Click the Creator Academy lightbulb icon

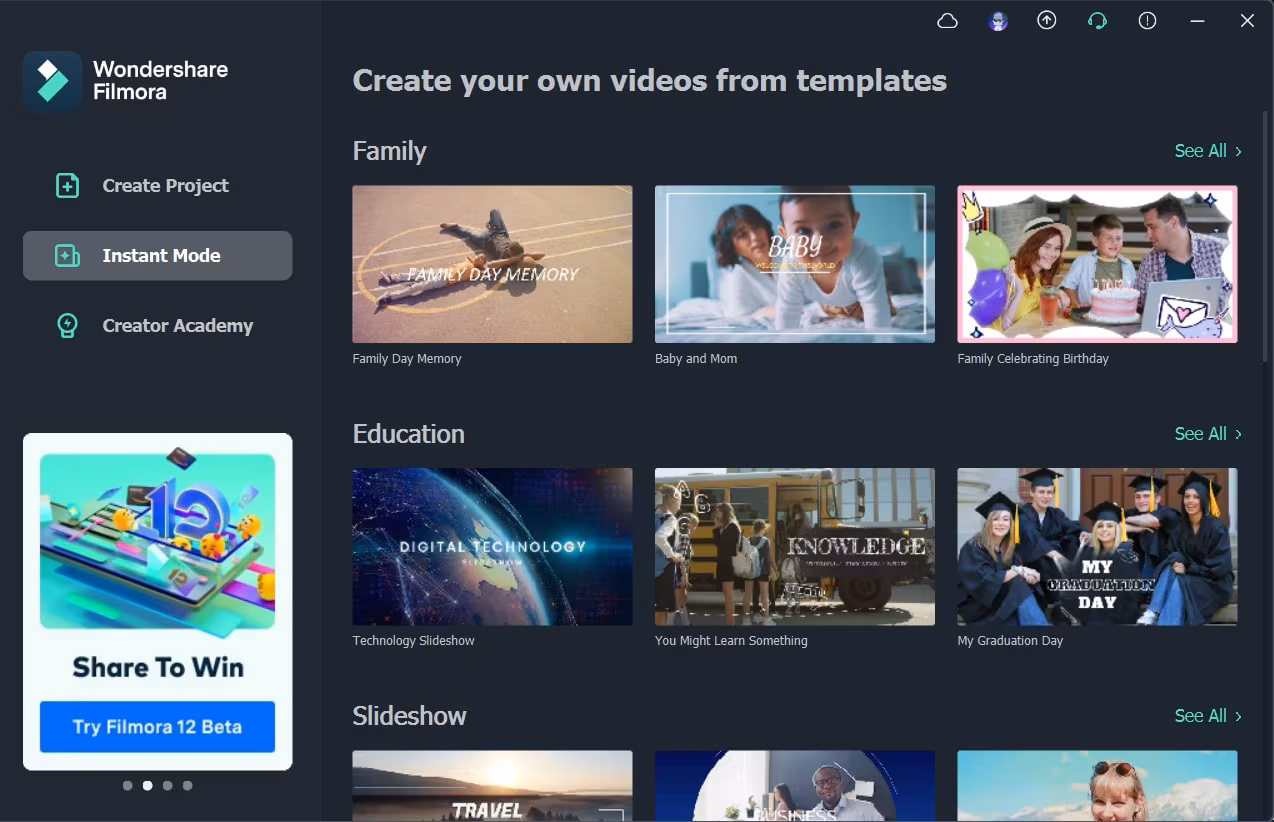coord(67,326)
